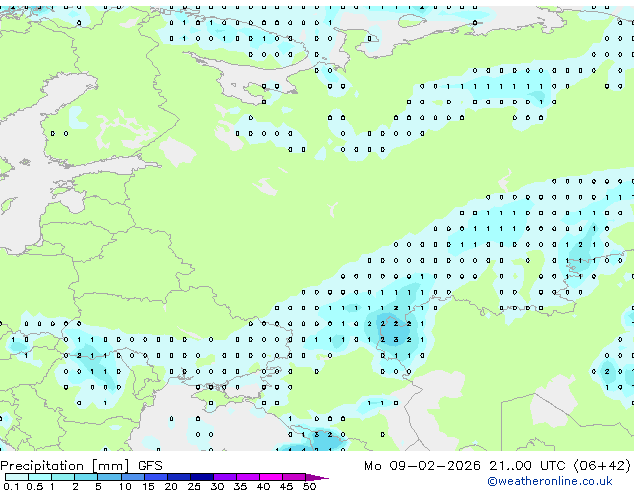Click the "25" legend value
This screenshot has height=490, width=634.
pos(194,486)
